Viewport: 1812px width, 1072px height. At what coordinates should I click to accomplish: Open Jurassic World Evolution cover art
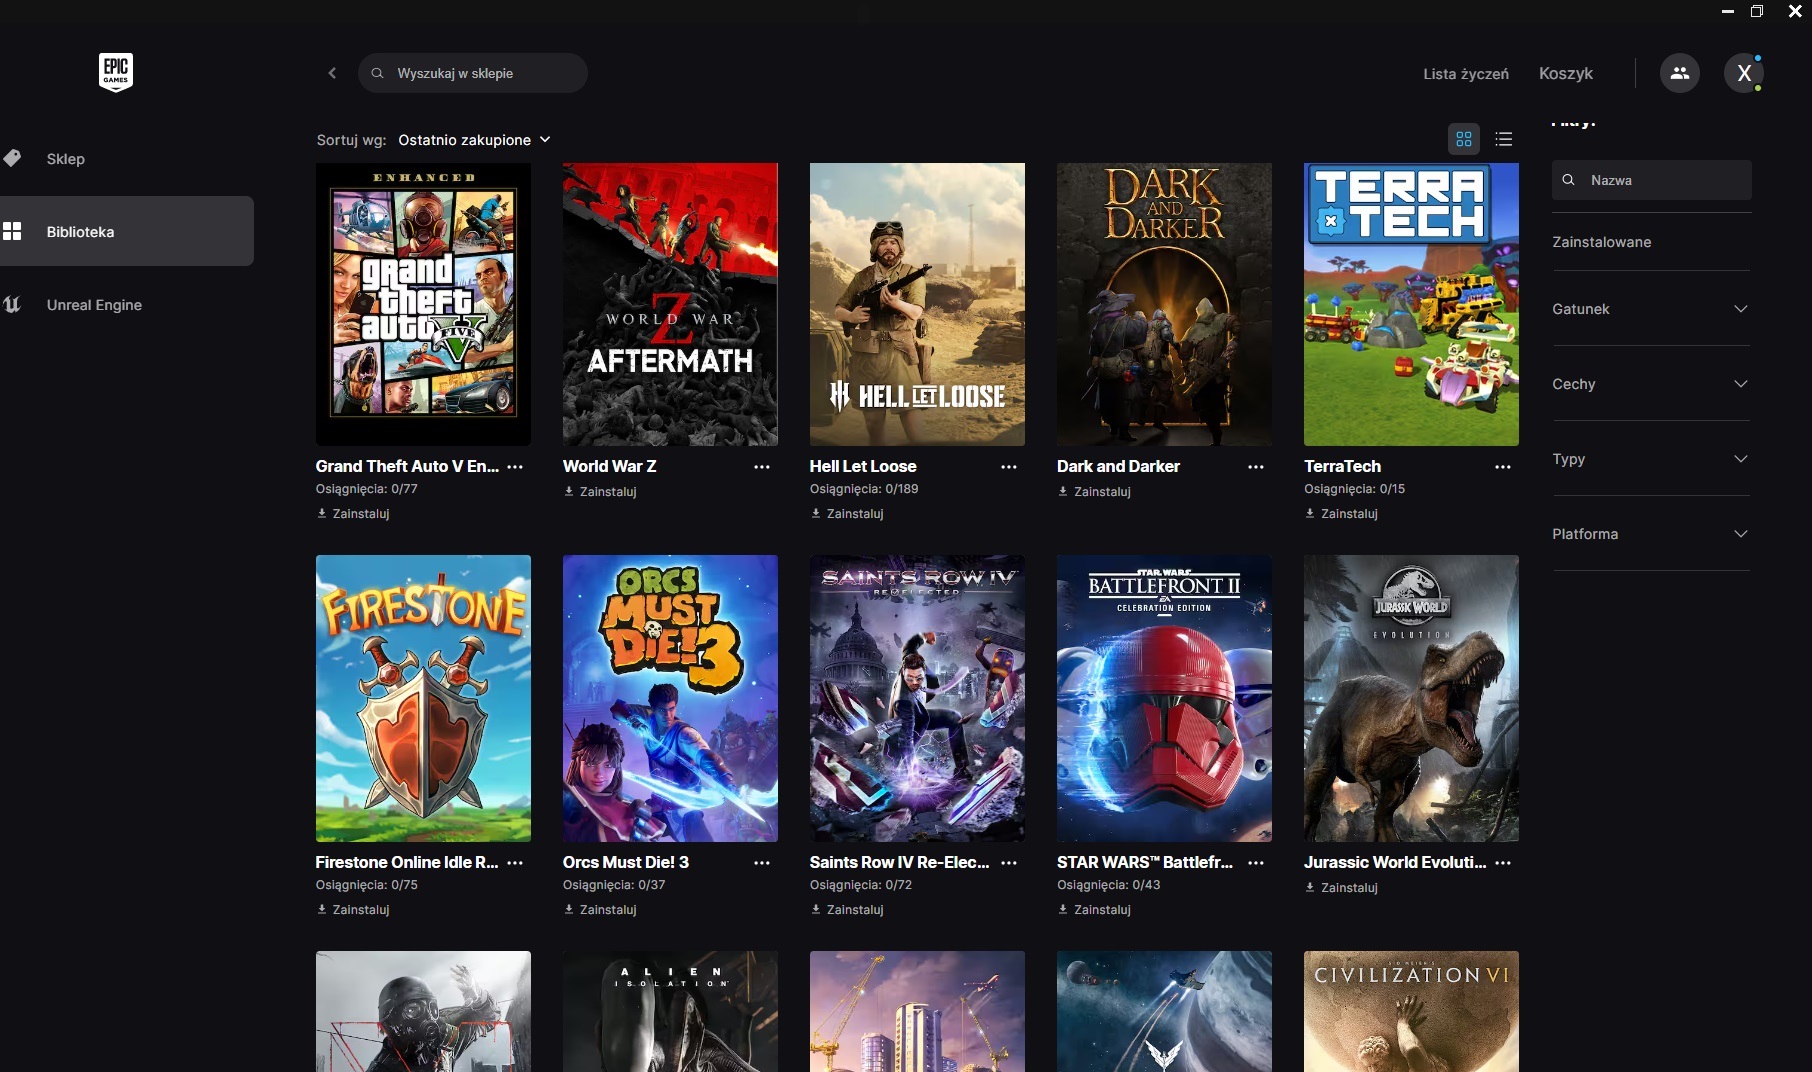tap(1411, 698)
